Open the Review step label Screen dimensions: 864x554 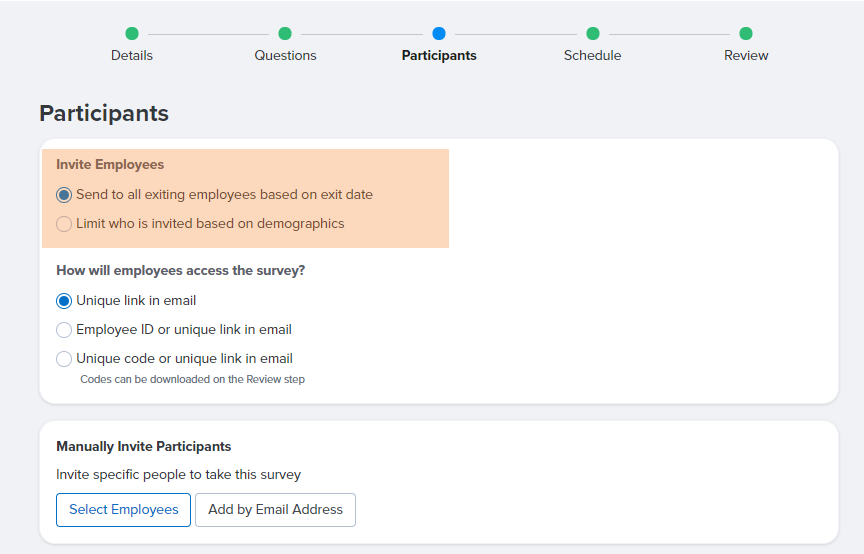[x=746, y=56]
